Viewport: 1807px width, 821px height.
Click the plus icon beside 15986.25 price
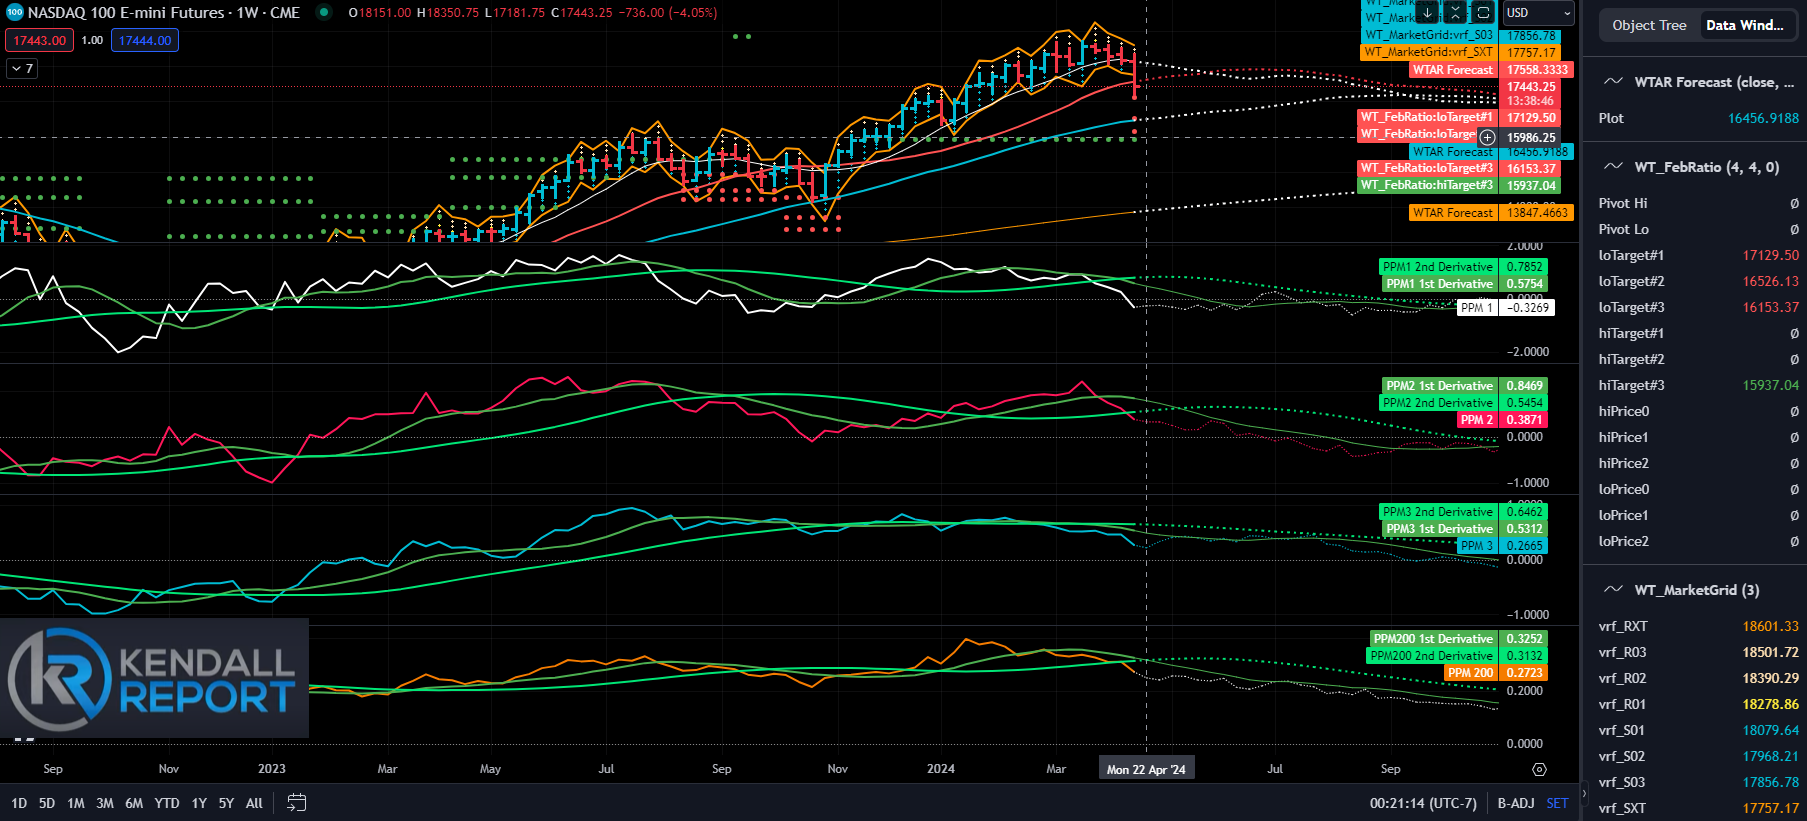coord(1487,137)
